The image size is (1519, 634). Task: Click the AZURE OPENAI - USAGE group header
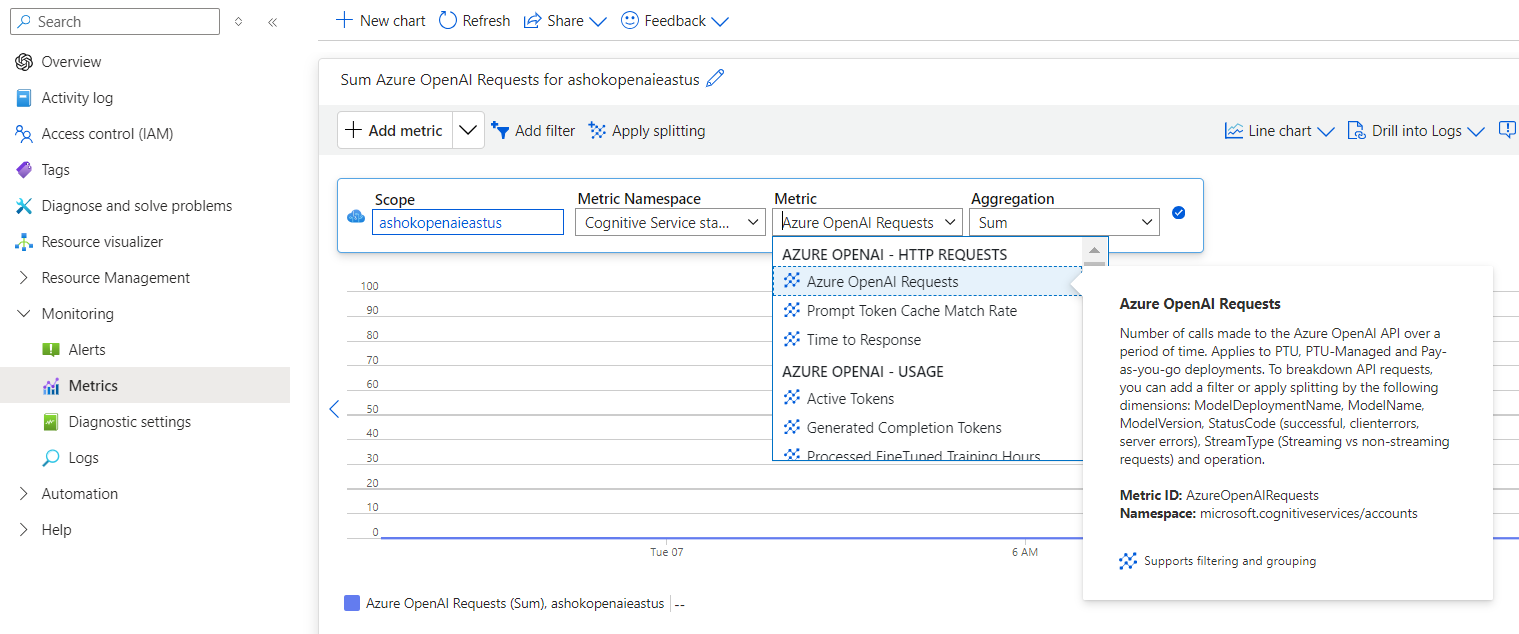tap(863, 371)
